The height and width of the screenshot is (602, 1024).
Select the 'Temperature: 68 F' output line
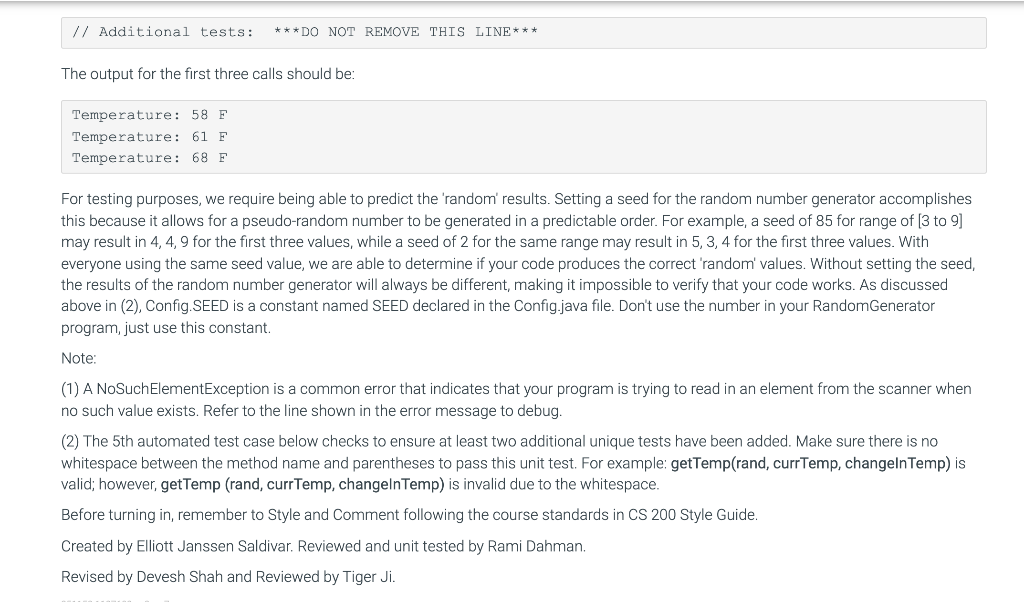pos(148,158)
